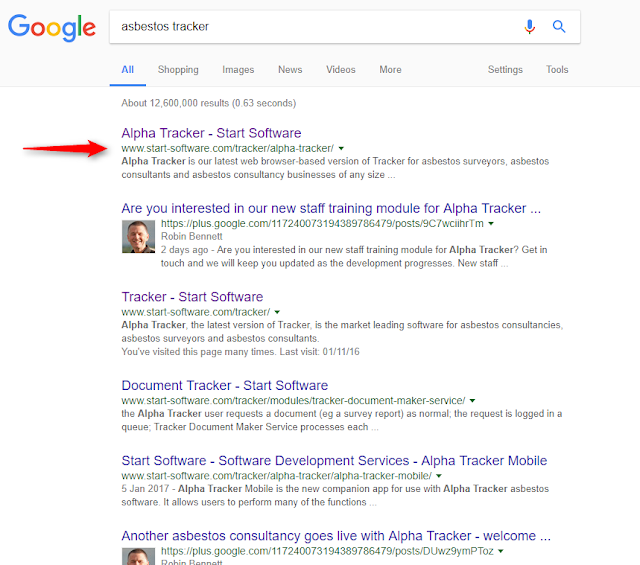The height and width of the screenshot is (565, 640).
Task: Click the "5 Jan 2017" snippet date
Action: (145, 489)
